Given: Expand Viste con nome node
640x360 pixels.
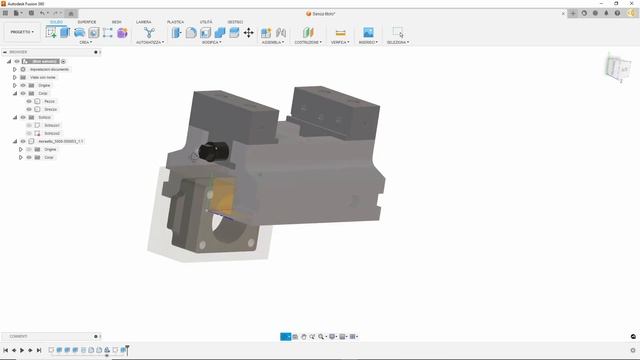Looking at the screenshot, I should click(15, 77).
